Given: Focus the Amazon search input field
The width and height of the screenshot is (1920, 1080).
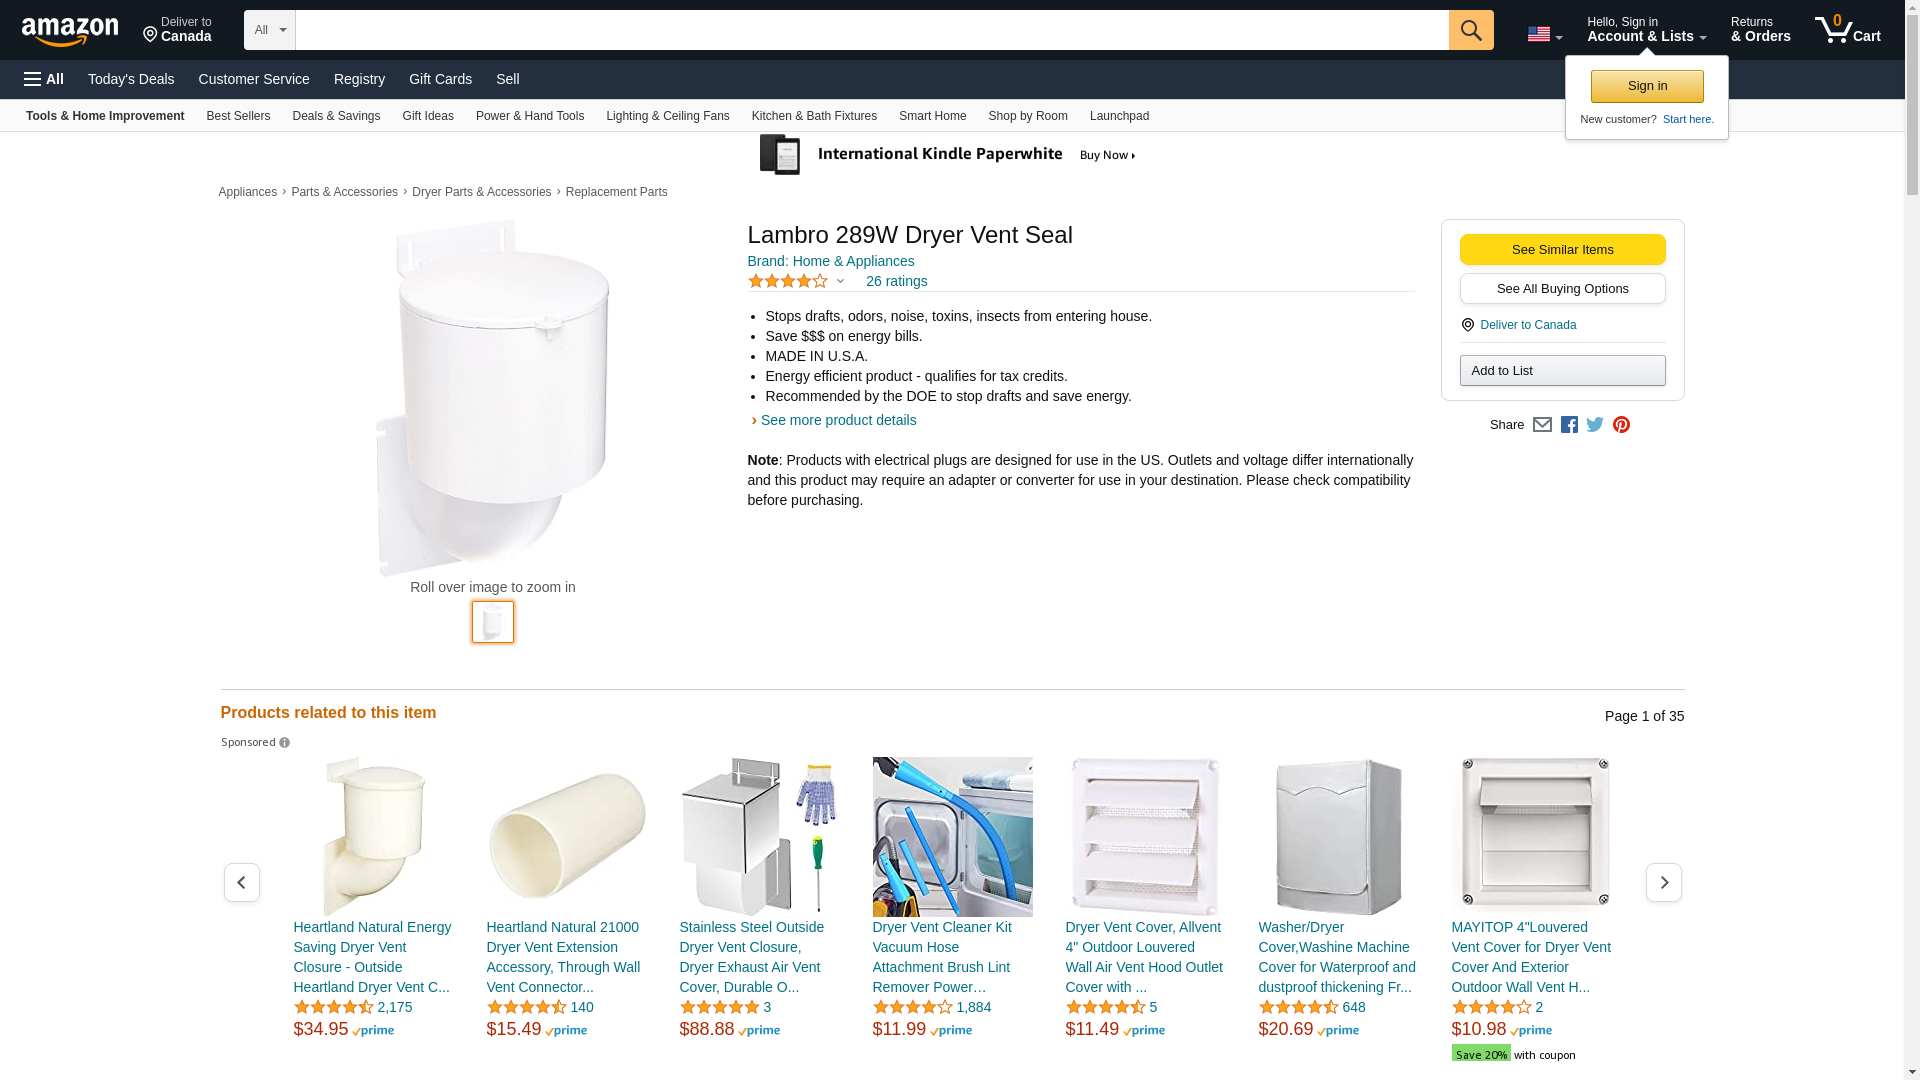Looking at the screenshot, I should point(872,30).
